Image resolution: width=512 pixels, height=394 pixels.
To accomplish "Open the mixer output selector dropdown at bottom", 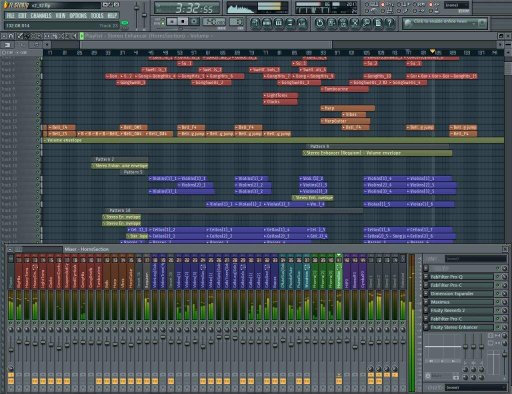I will pos(475,387).
